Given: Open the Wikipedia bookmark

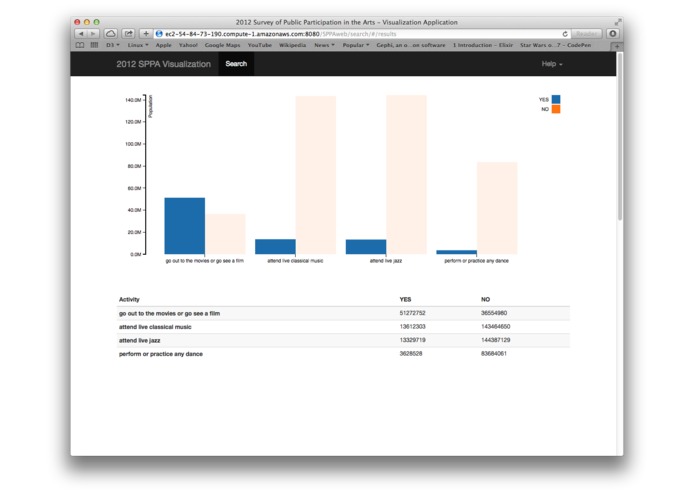Looking at the screenshot, I should [x=293, y=45].
